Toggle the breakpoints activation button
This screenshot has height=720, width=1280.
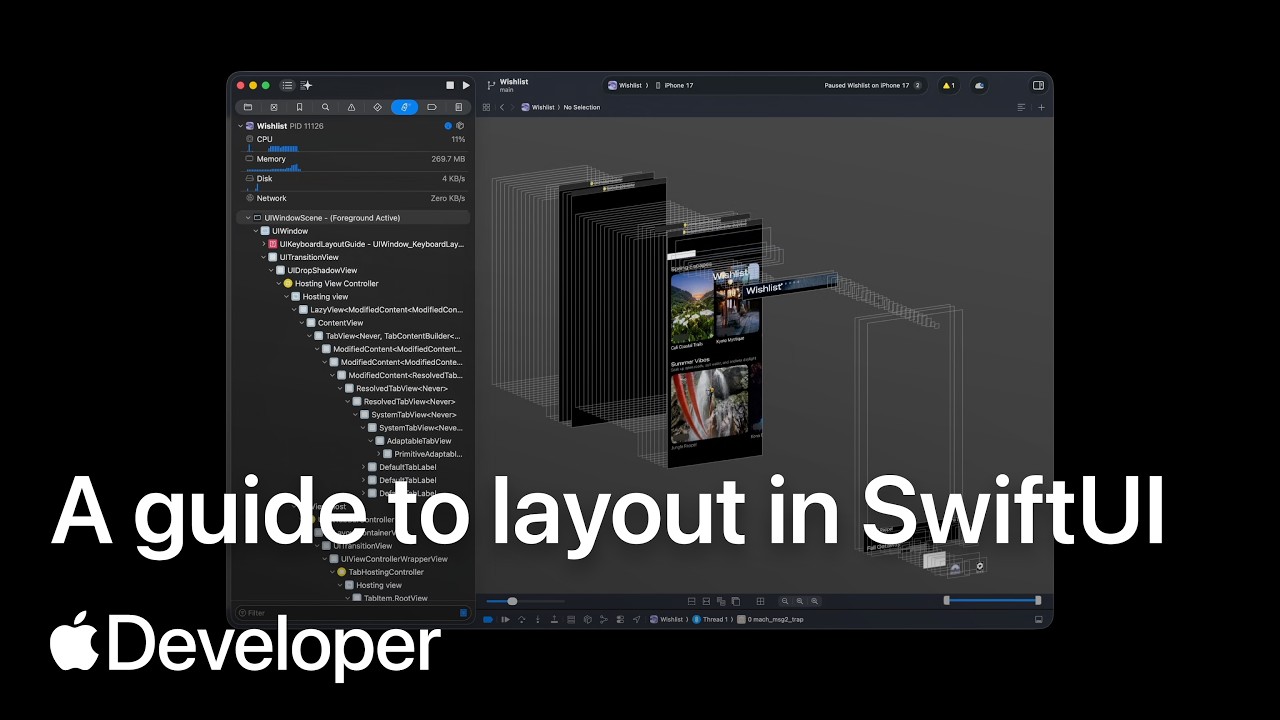488,620
